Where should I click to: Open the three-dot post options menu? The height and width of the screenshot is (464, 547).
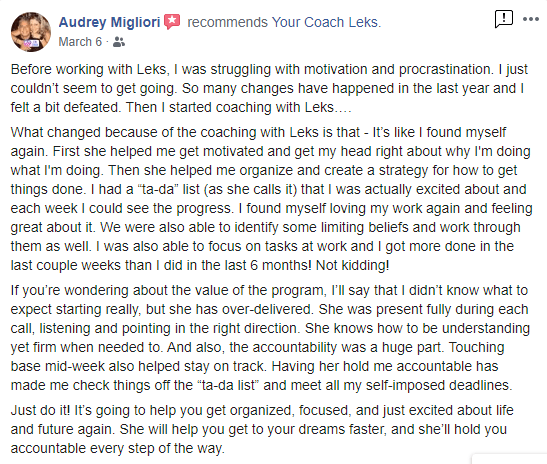pyautogui.click(x=531, y=19)
